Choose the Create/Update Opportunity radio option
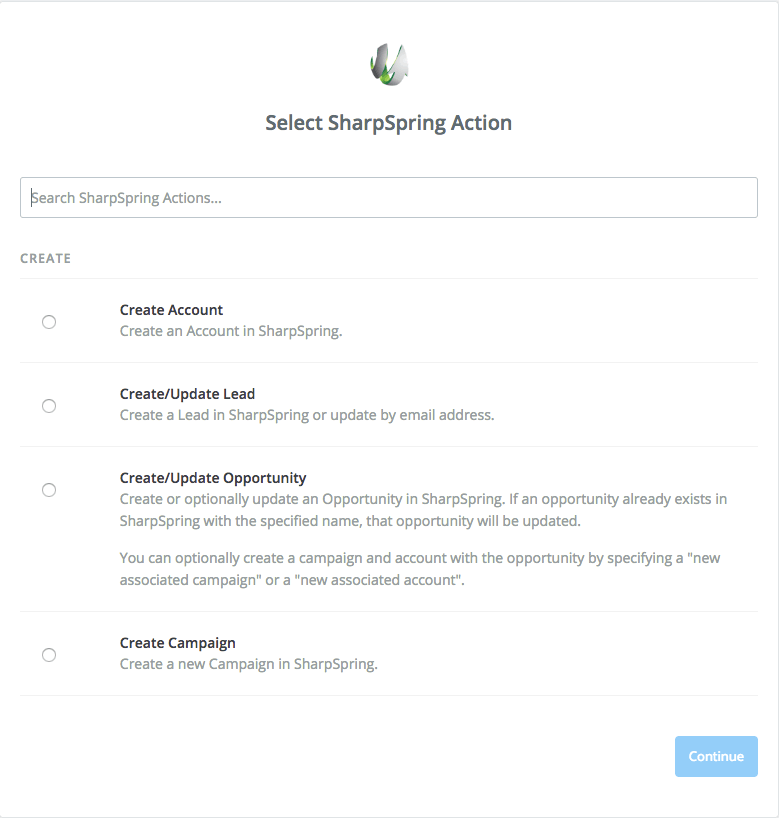This screenshot has height=818, width=779. [x=49, y=490]
